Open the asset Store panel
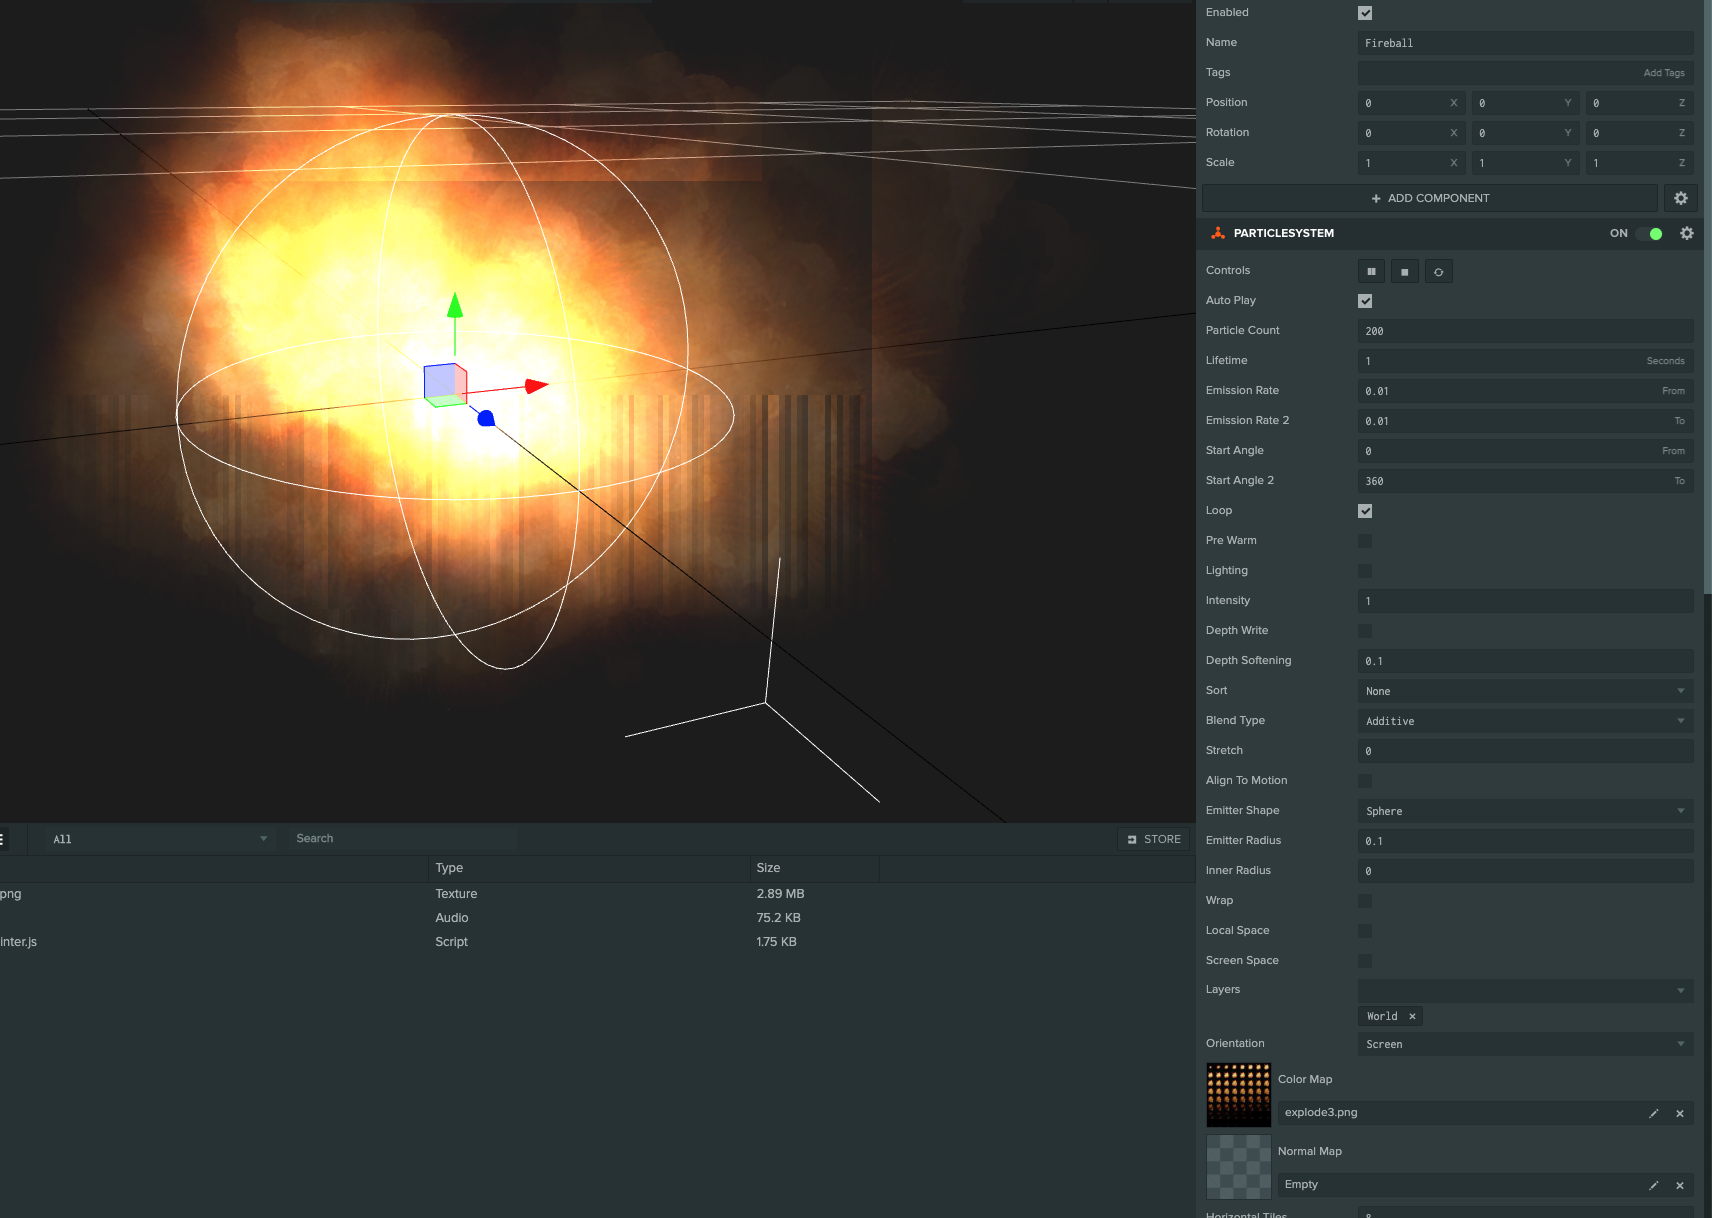 (1153, 838)
